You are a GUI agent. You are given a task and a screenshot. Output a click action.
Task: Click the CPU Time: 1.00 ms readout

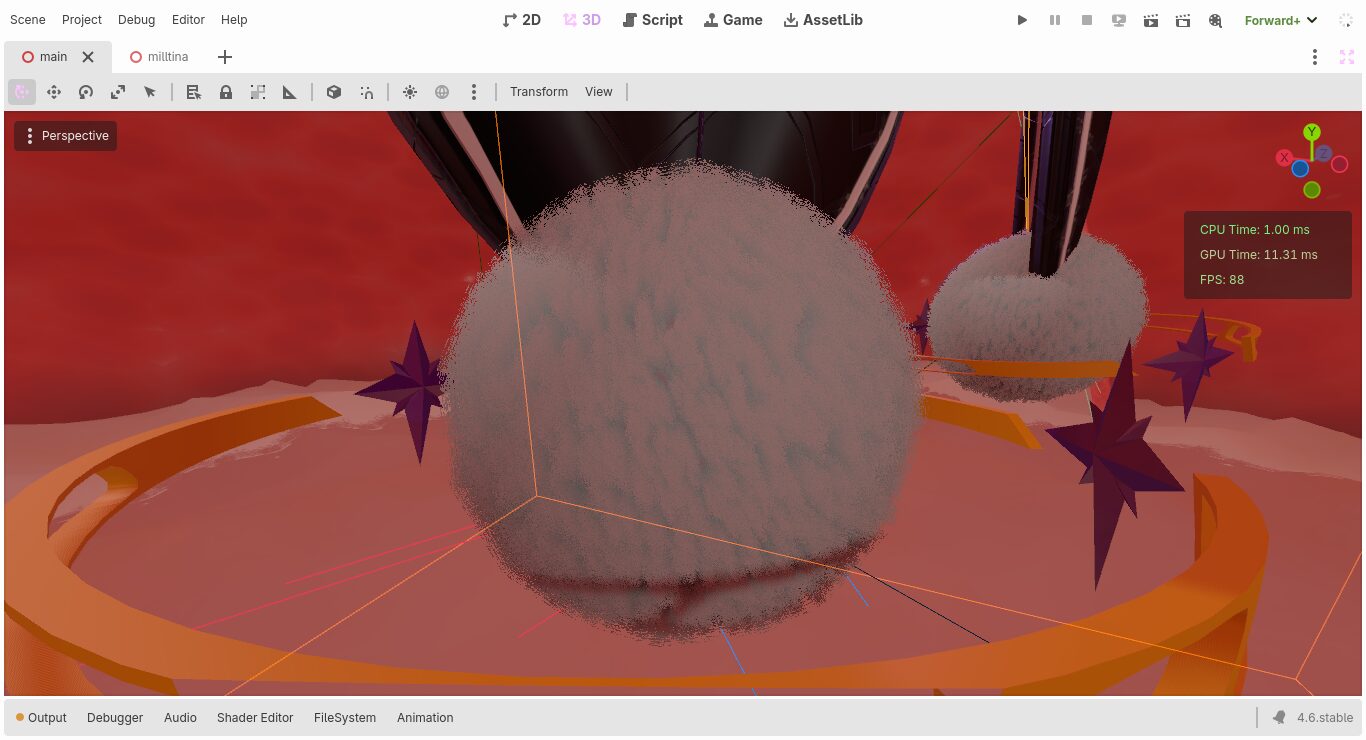(x=1254, y=230)
